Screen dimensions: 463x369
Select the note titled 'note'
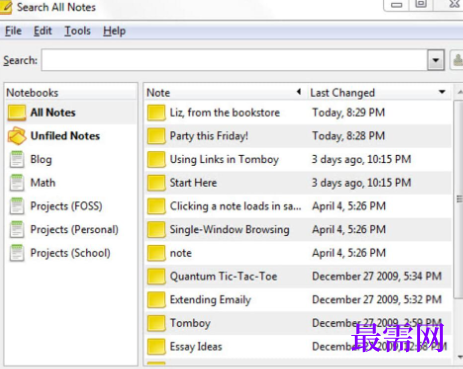181,253
